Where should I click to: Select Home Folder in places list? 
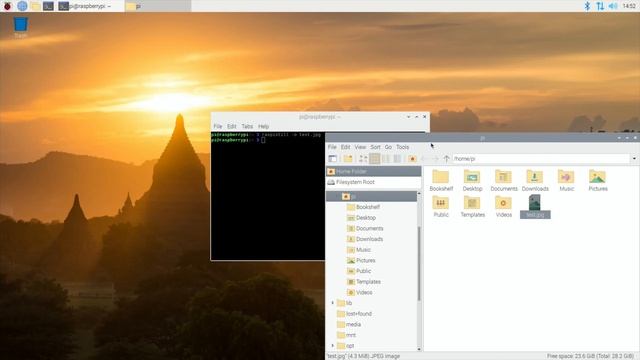click(373, 171)
